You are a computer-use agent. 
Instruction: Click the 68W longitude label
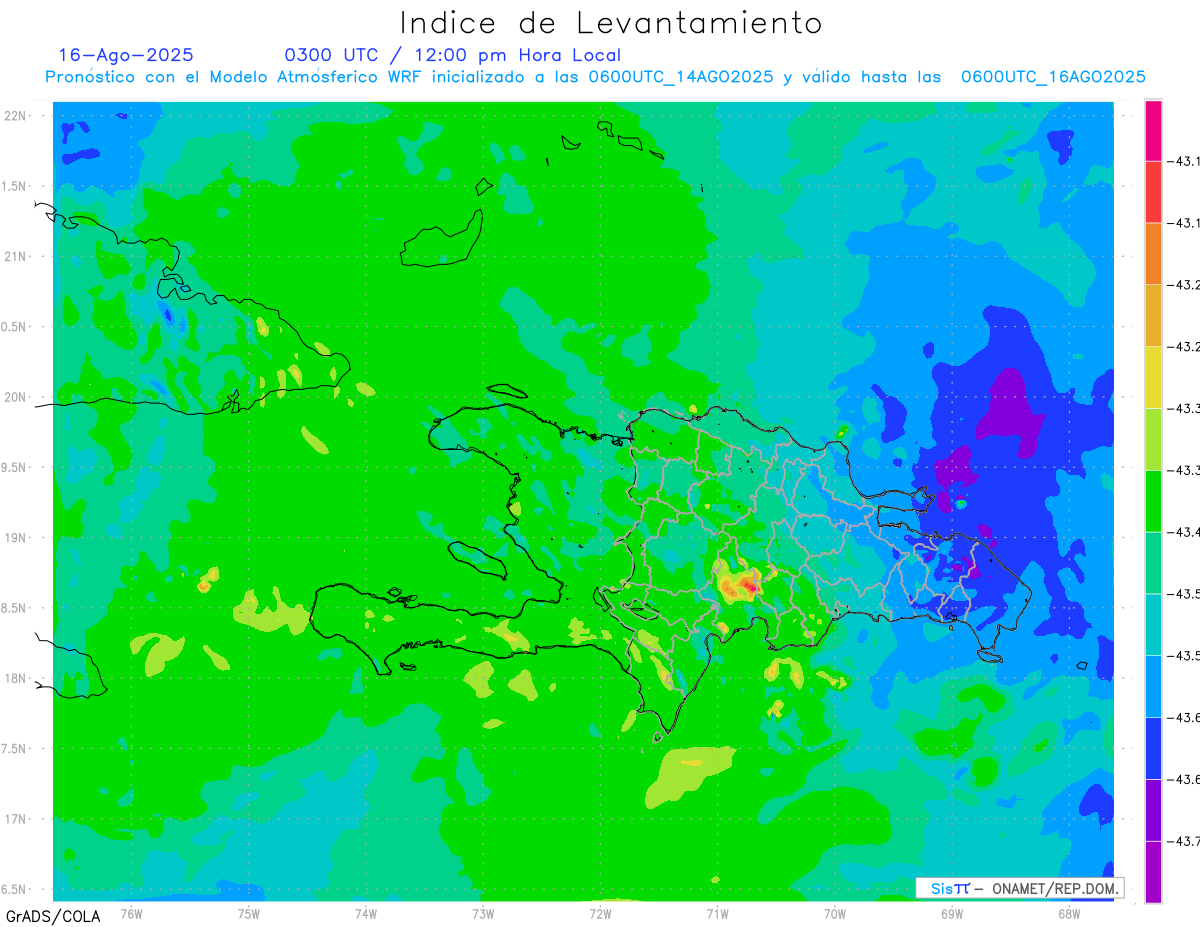click(x=1069, y=913)
